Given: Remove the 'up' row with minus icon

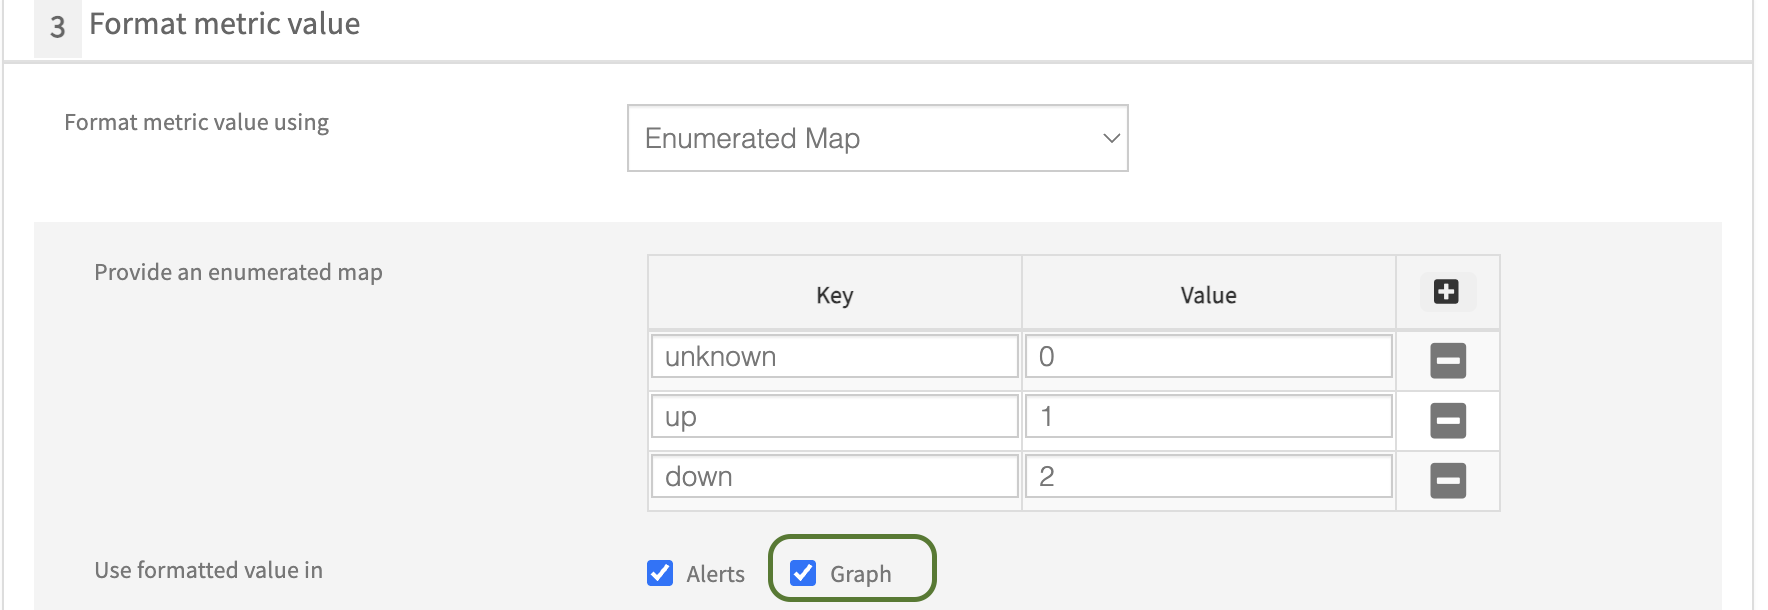Looking at the screenshot, I should pos(1447,420).
